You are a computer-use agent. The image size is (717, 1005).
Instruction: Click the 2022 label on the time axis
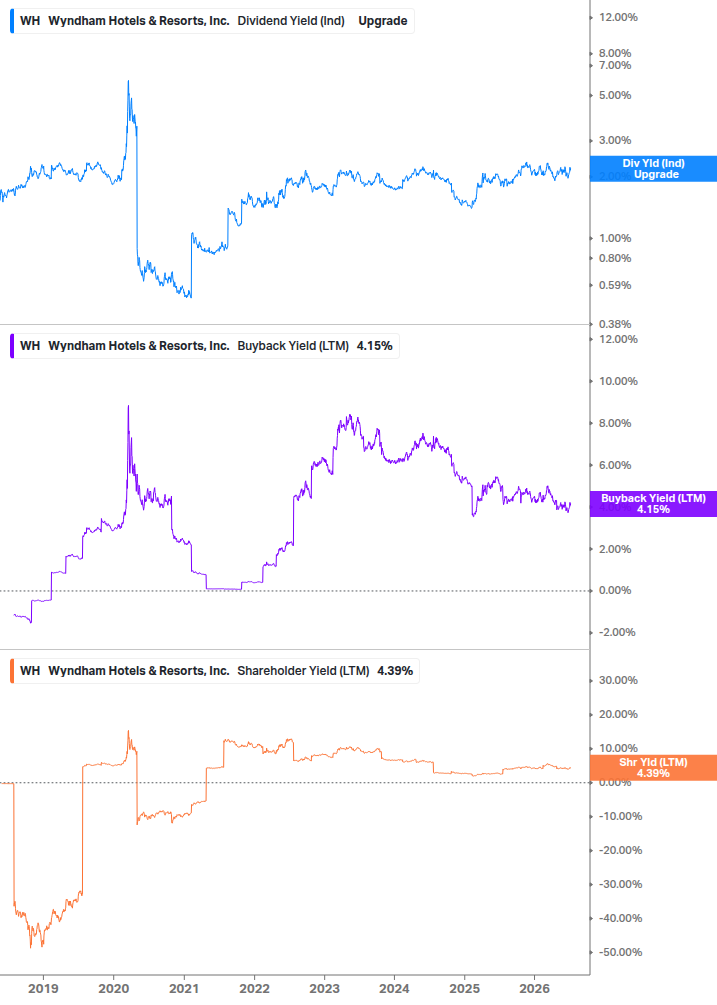pos(254,989)
